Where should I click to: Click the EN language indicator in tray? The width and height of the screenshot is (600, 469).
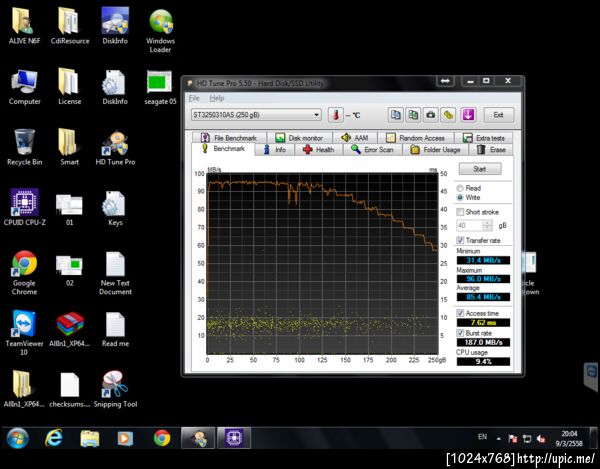482,436
